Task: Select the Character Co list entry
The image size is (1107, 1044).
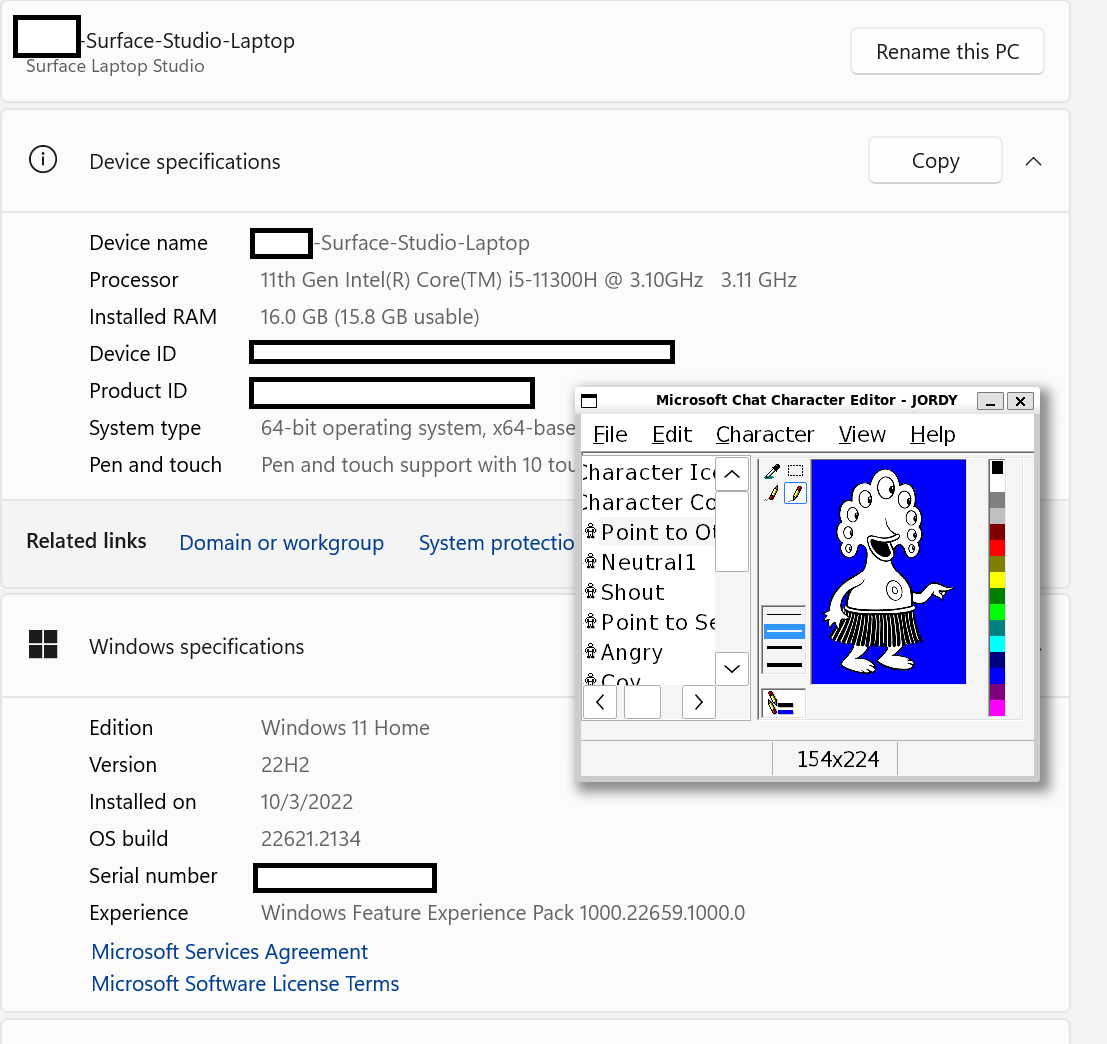Action: click(650, 502)
